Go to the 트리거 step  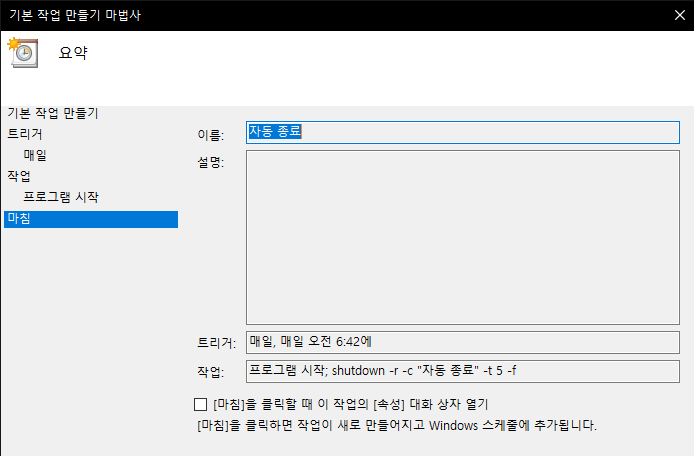(x=25, y=134)
